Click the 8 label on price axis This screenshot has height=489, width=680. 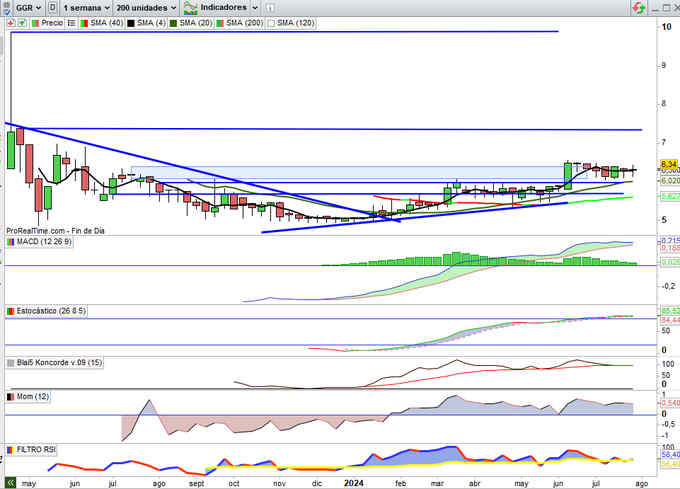664,104
